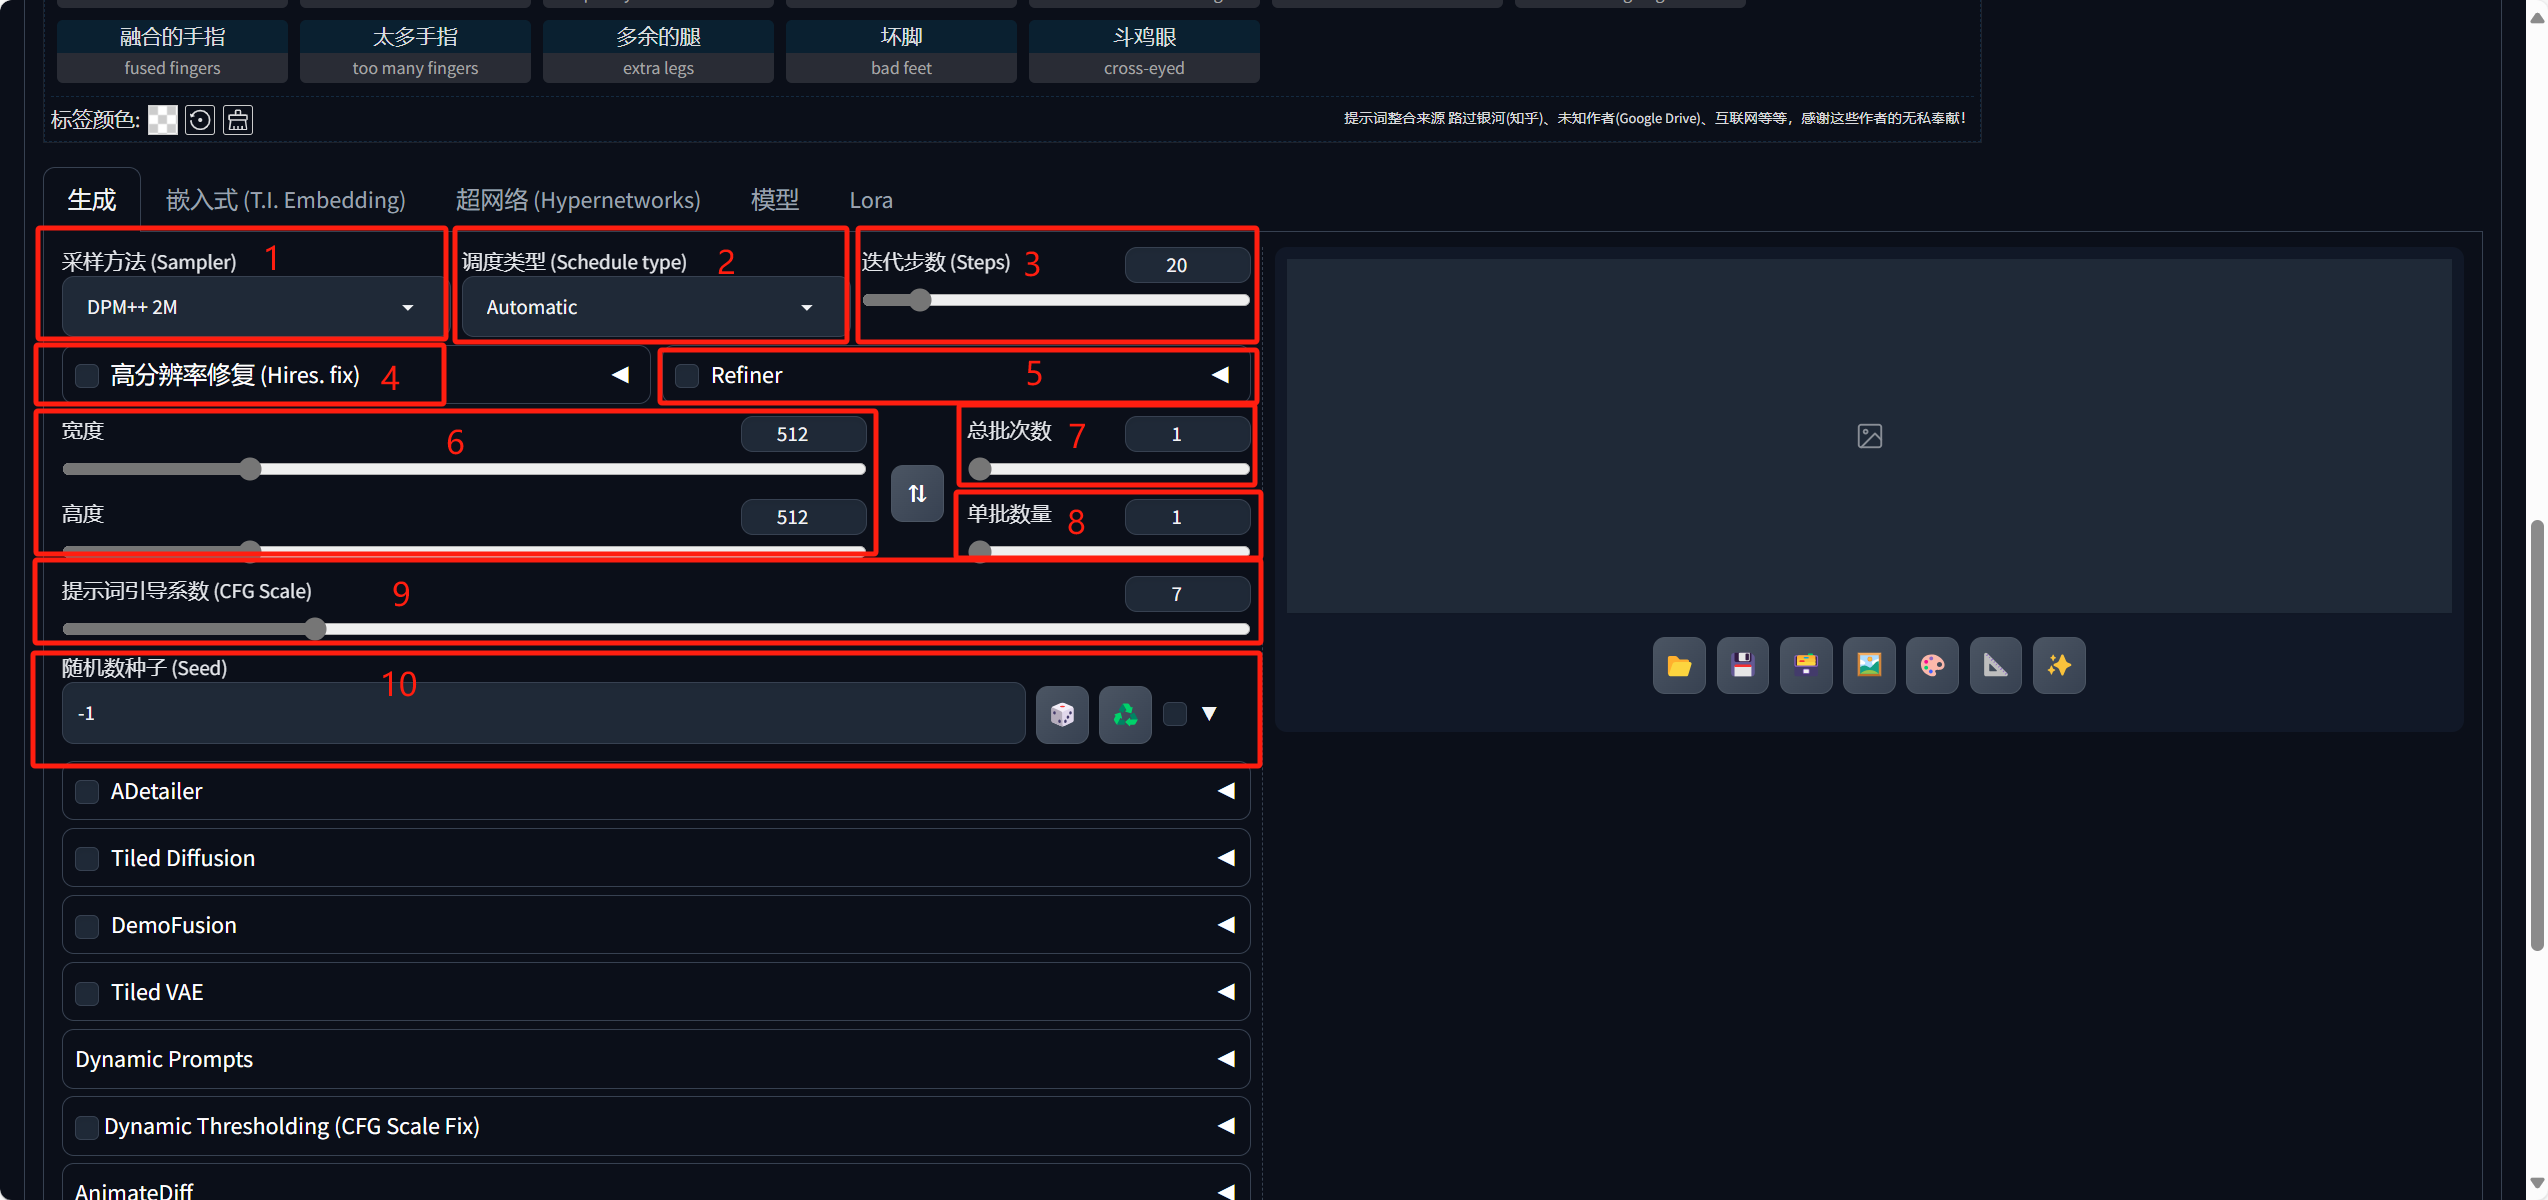
Task: Click the triangle ruler extras icon
Action: pyautogui.click(x=1995, y=665)
